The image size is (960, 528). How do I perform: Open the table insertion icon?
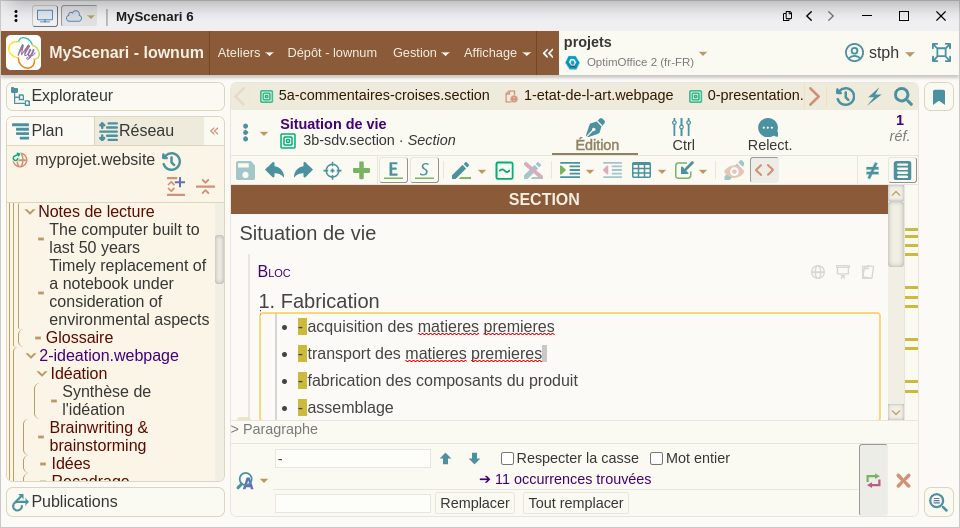point(641,170)
